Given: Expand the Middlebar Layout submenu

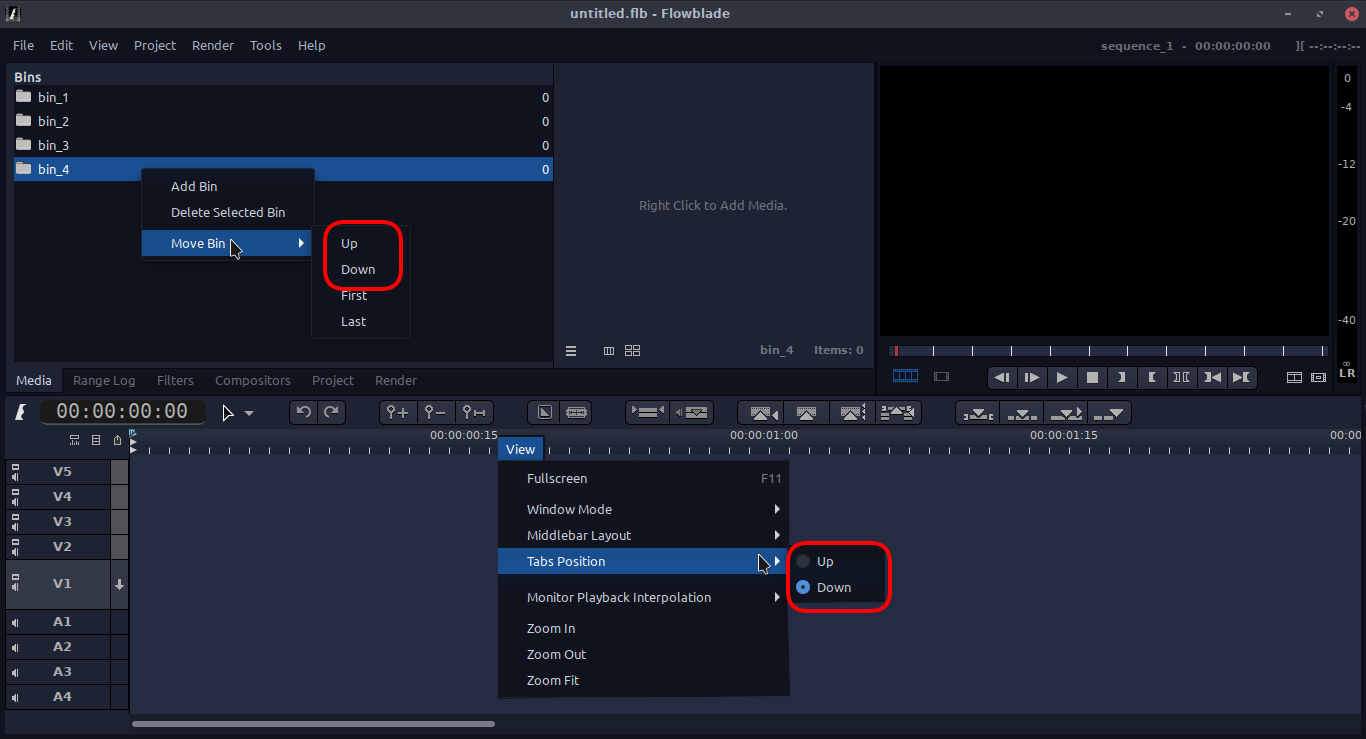Looking at the screenshot, I should 643,535.
